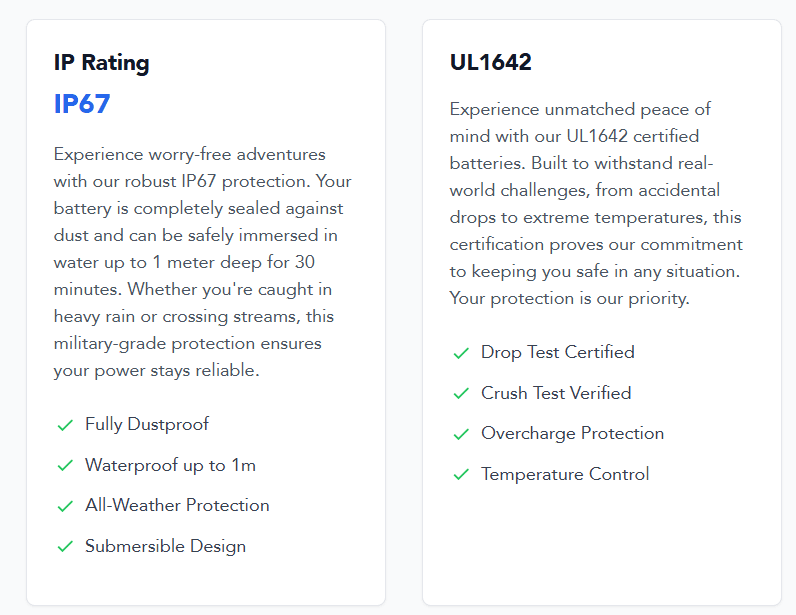Image resolution: width=796 pixels, height=615 pixels.
Task: Click the UL1642 certified batteries description text
Action: tap(597, 203)
